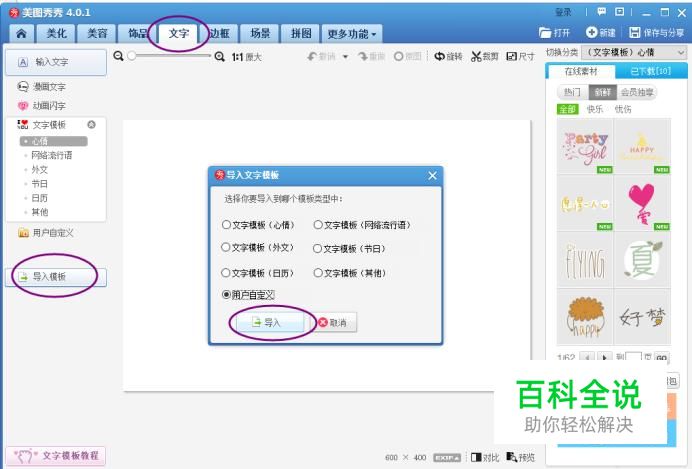The width and height of the screenshot is (692, 469).
Task: Click the 导入模板 button
Action: pos(56,277)
